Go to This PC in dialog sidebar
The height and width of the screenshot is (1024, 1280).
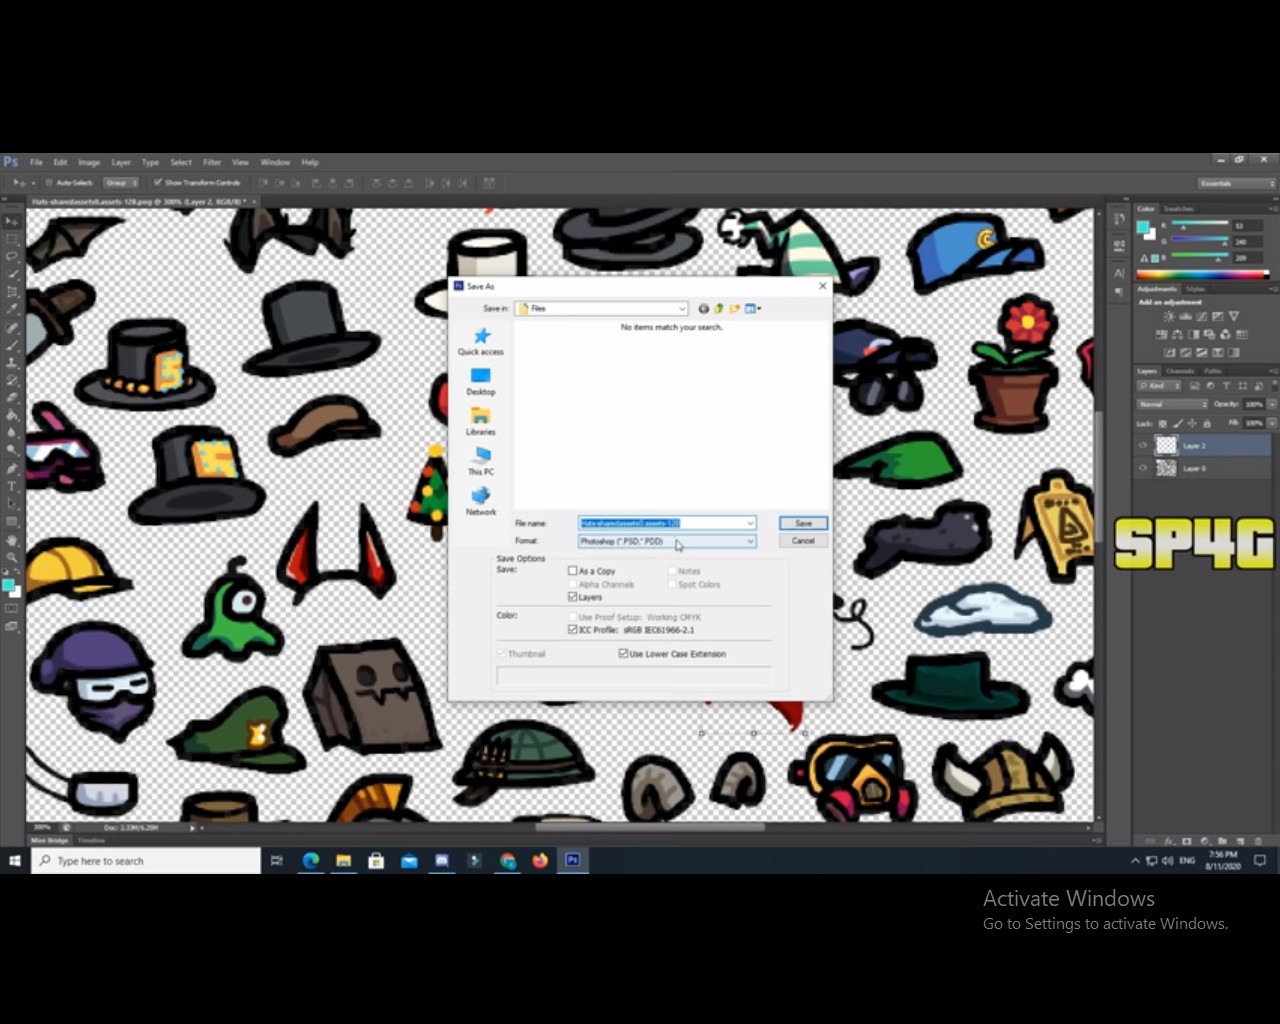point(481,461)
